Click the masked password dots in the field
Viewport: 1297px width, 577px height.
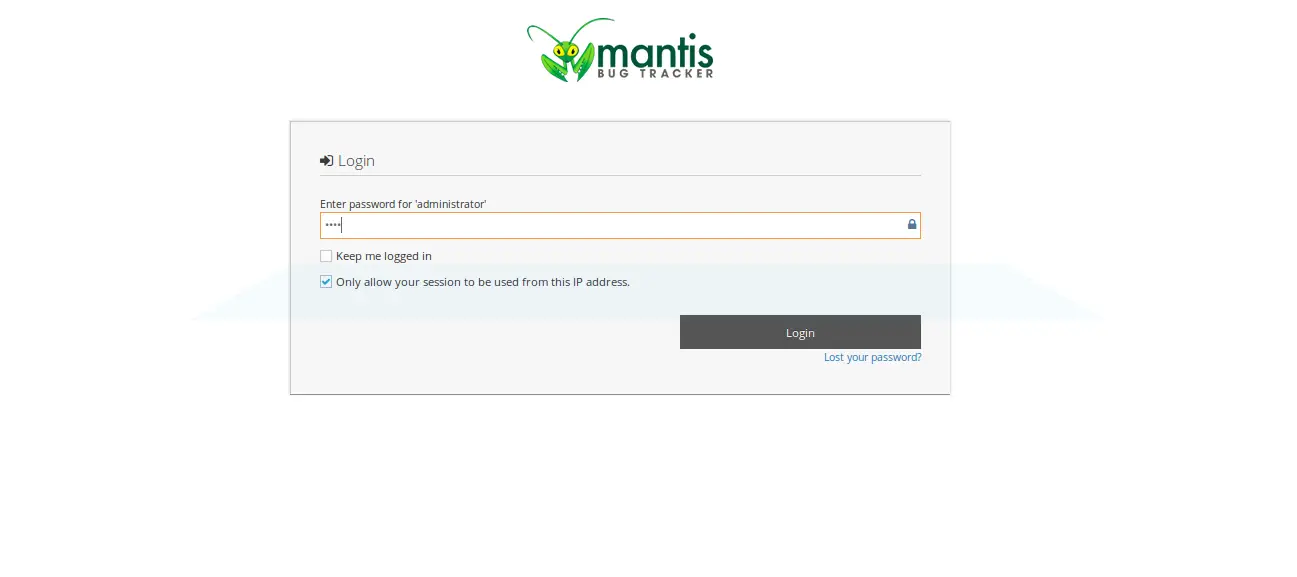pyautogui.click(x=333, y=225)
